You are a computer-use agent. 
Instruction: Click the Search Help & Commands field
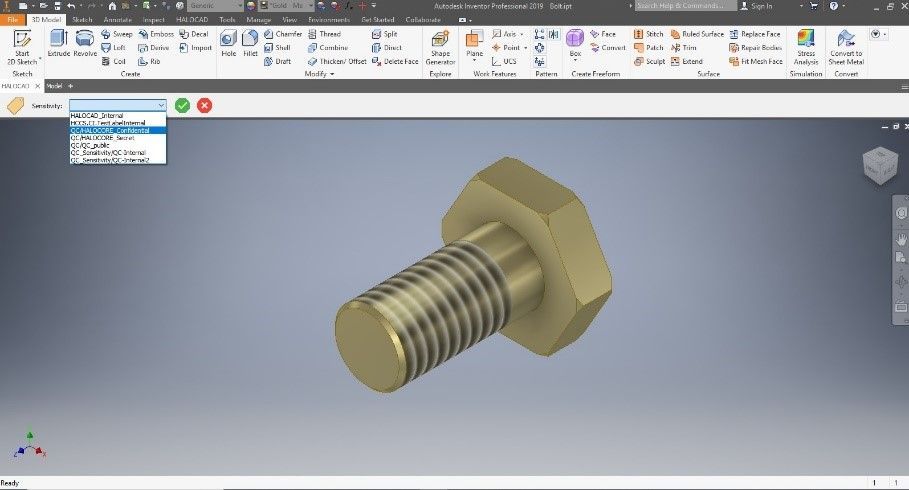(686, 6)
